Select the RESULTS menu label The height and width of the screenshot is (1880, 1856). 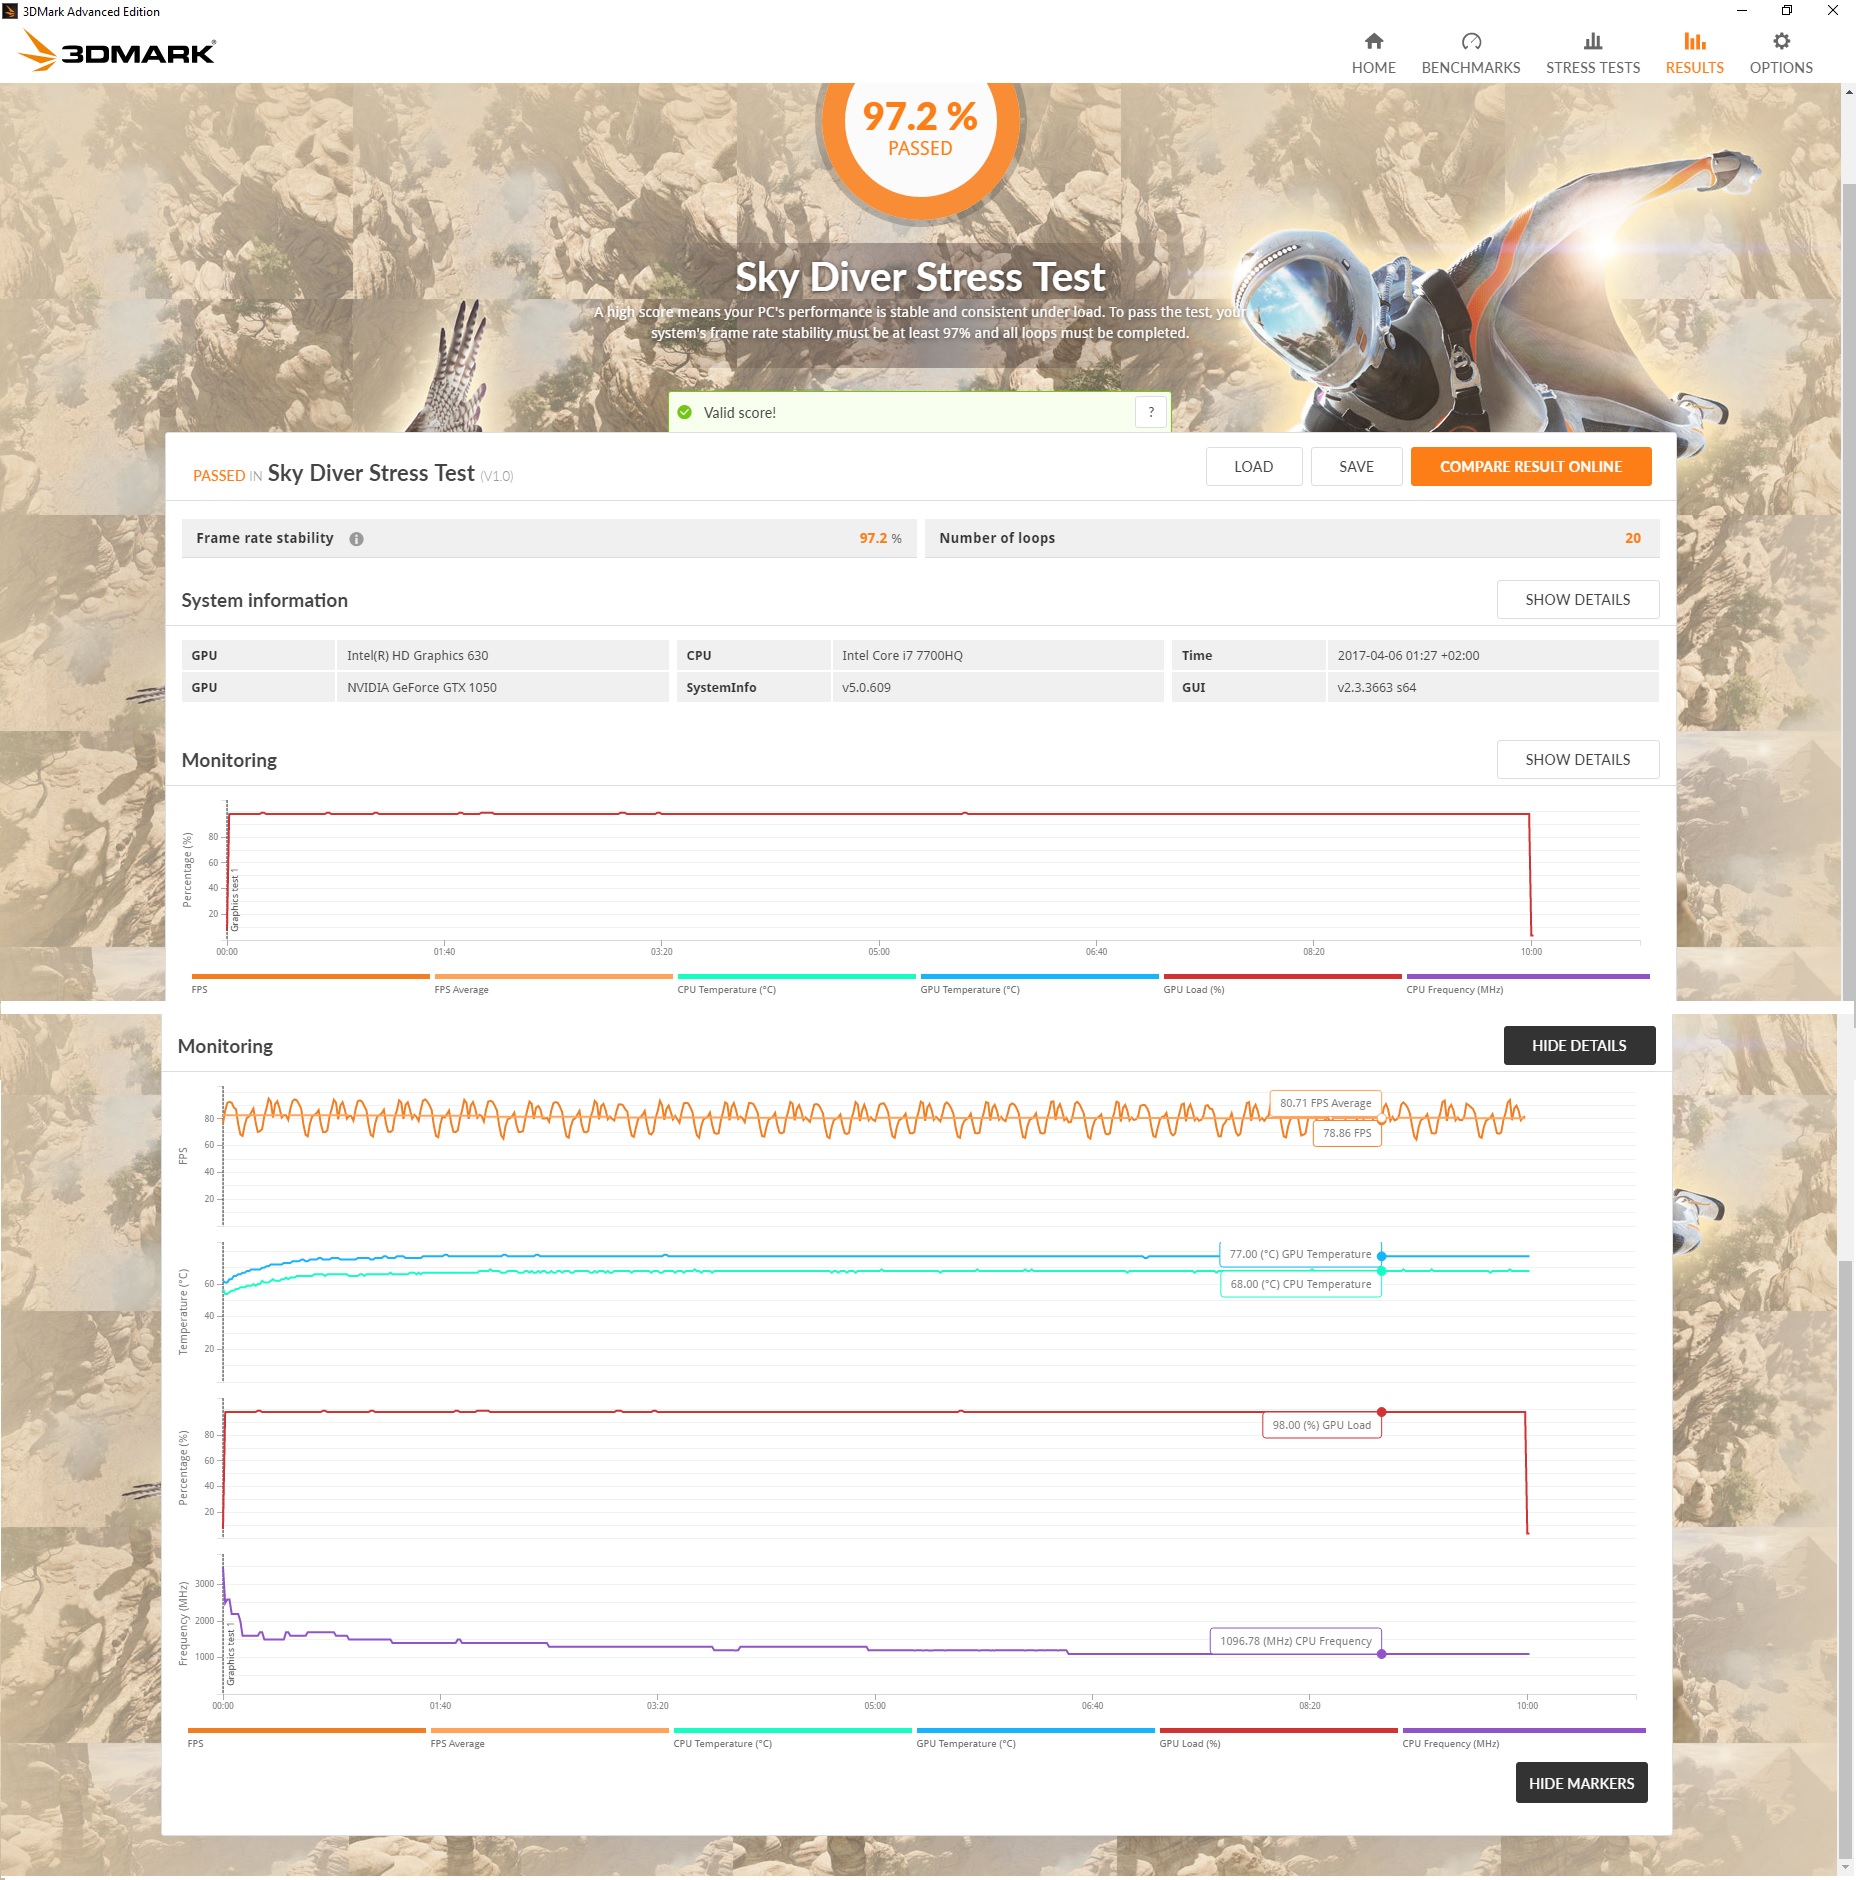[1694, 68]
